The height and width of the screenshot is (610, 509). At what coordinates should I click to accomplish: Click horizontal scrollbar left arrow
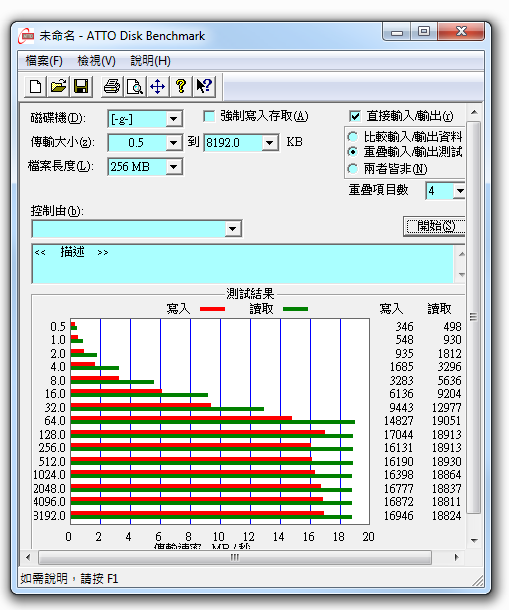28,557
